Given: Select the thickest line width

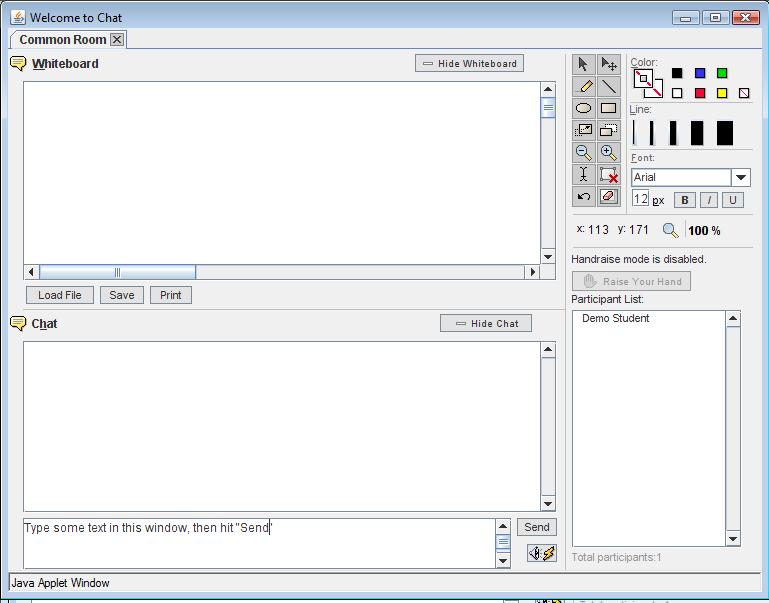Looking at the screenshot, I should point(725,133).
